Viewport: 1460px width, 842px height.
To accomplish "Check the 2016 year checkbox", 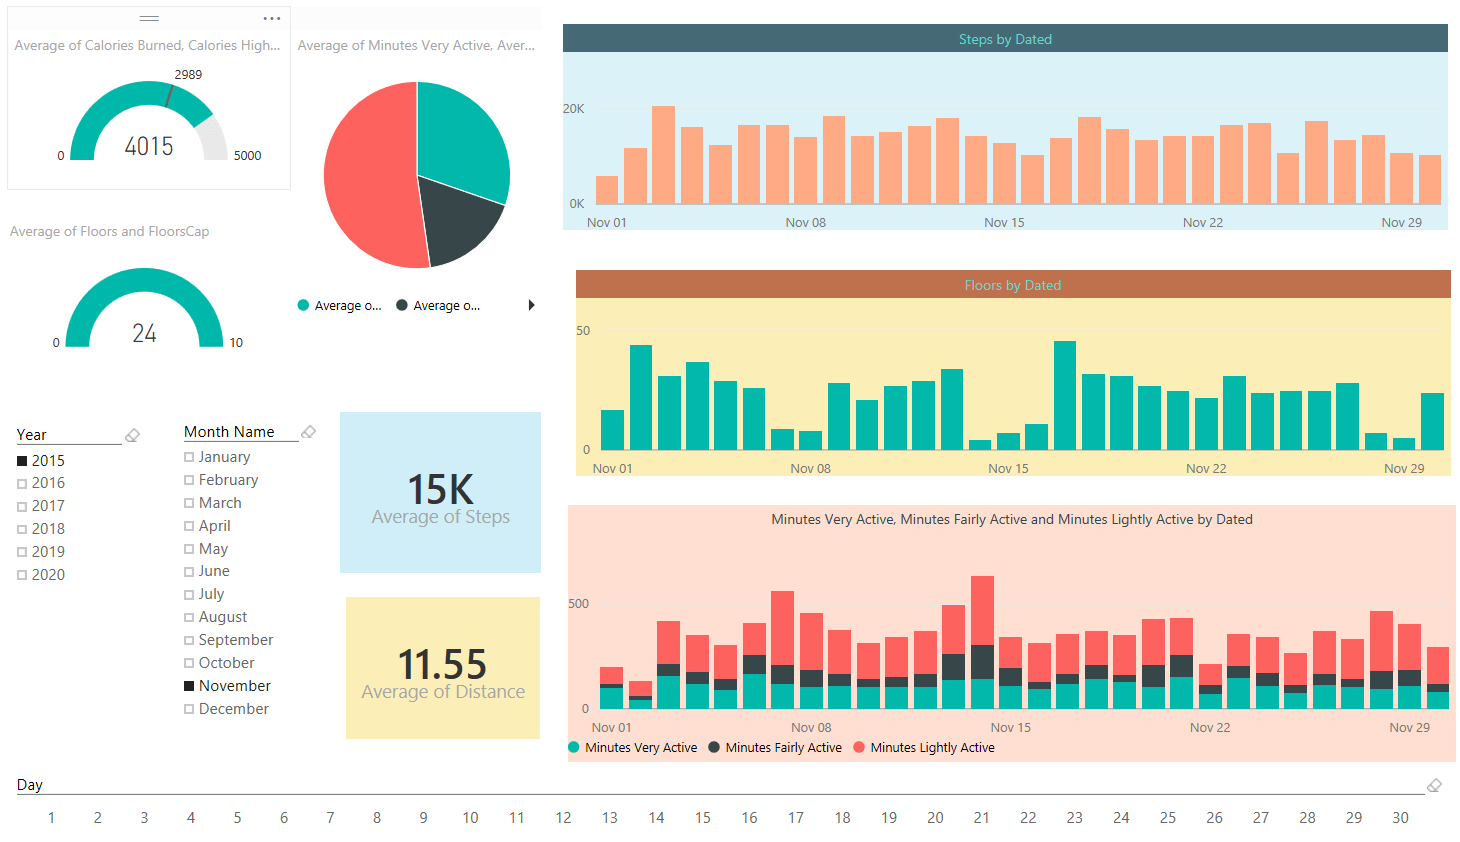I will click(x=22, y=483).
